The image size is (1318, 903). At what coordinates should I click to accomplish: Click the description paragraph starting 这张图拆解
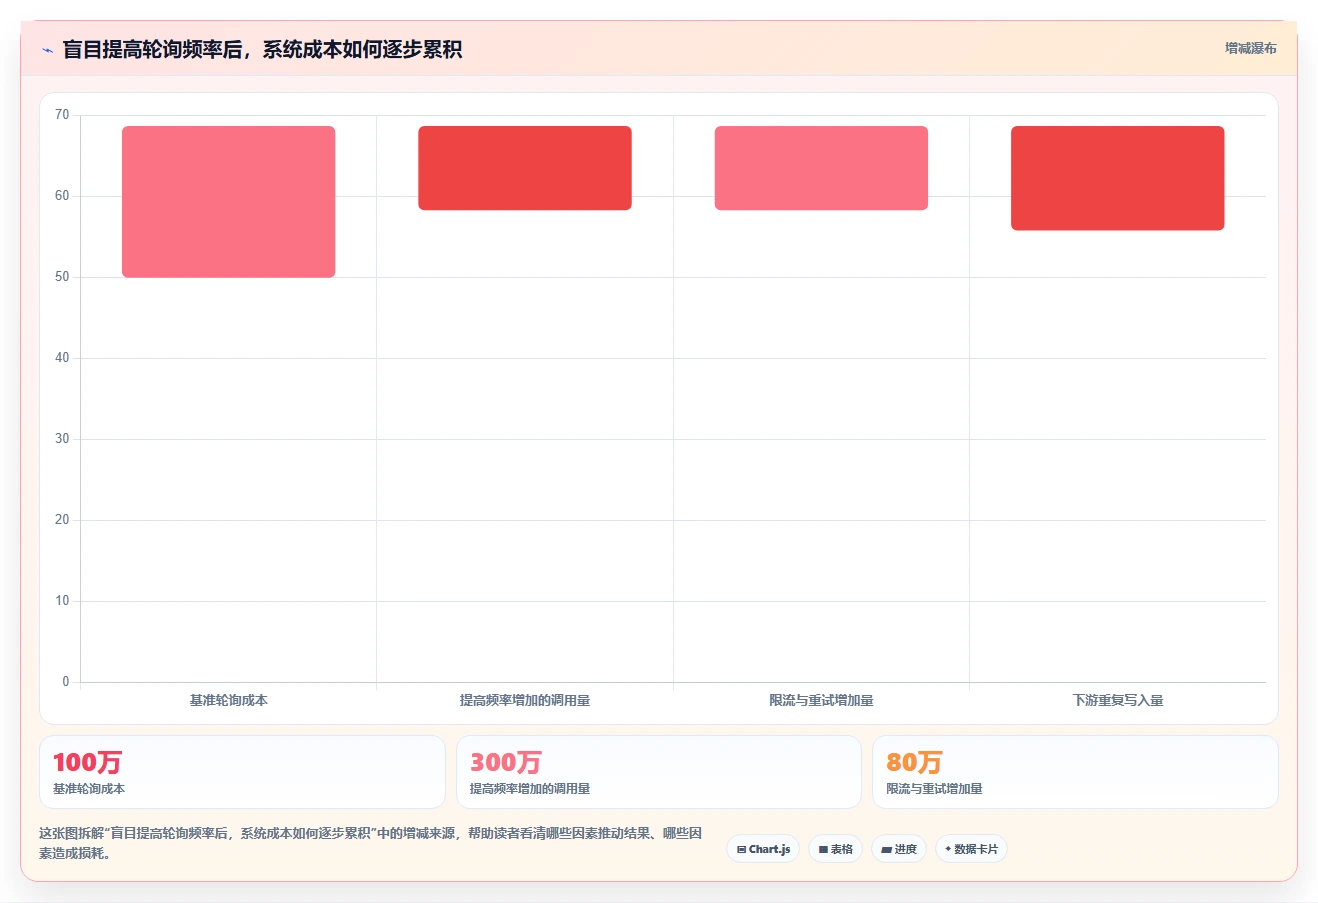click(x=371, y=843)
